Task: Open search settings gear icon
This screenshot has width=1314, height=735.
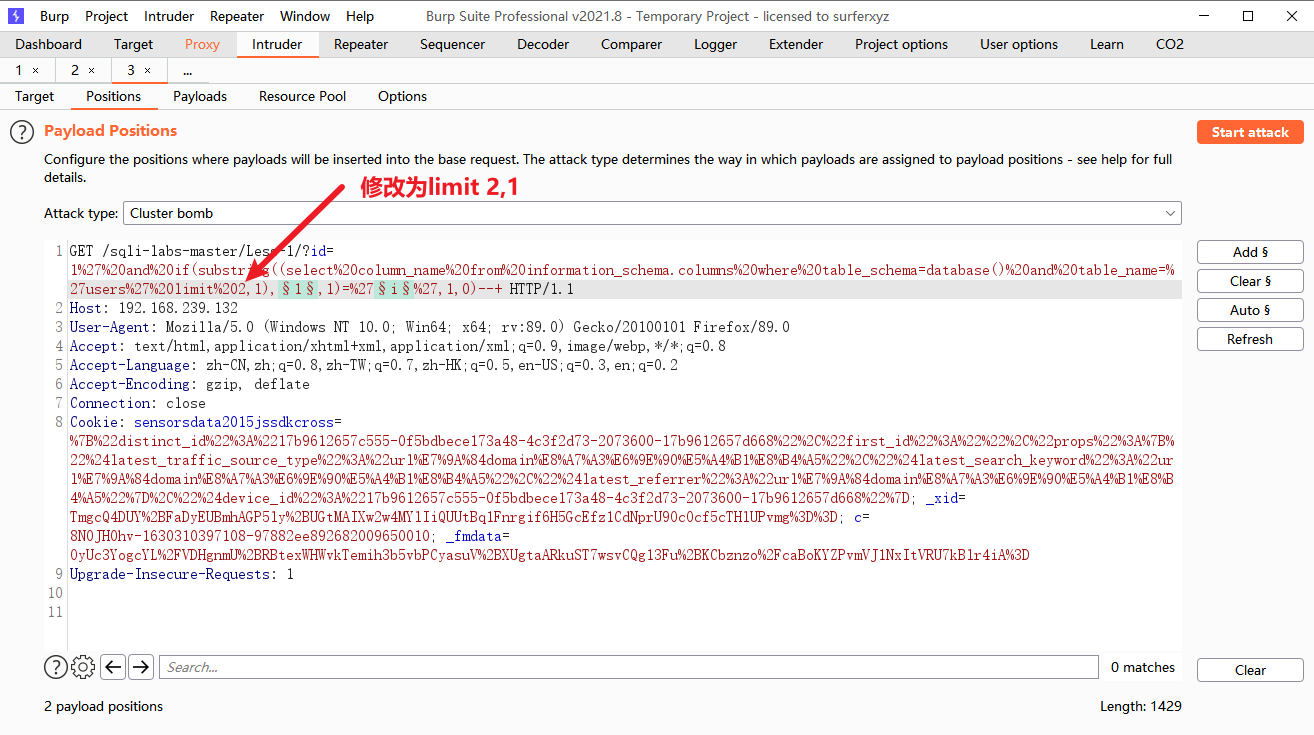Action: [x=83, y=667]
